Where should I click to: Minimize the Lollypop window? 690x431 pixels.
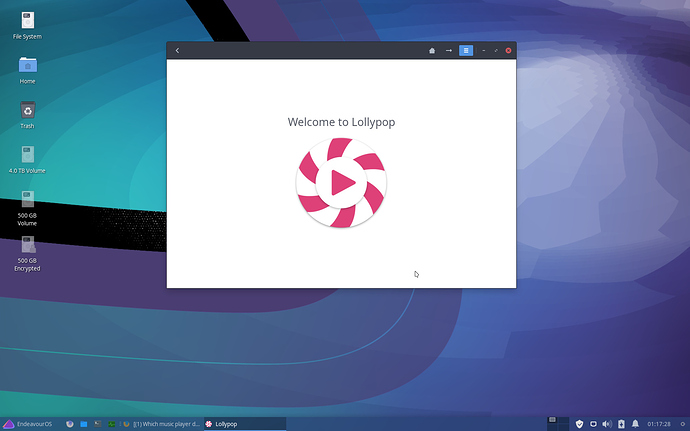point(484,51)
